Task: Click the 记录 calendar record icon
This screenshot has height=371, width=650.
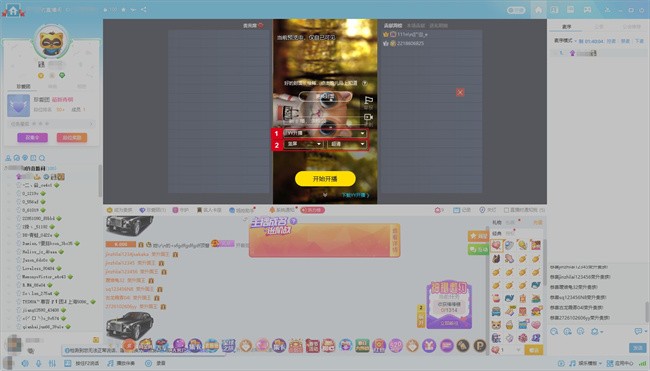Action: click(462, 210)
